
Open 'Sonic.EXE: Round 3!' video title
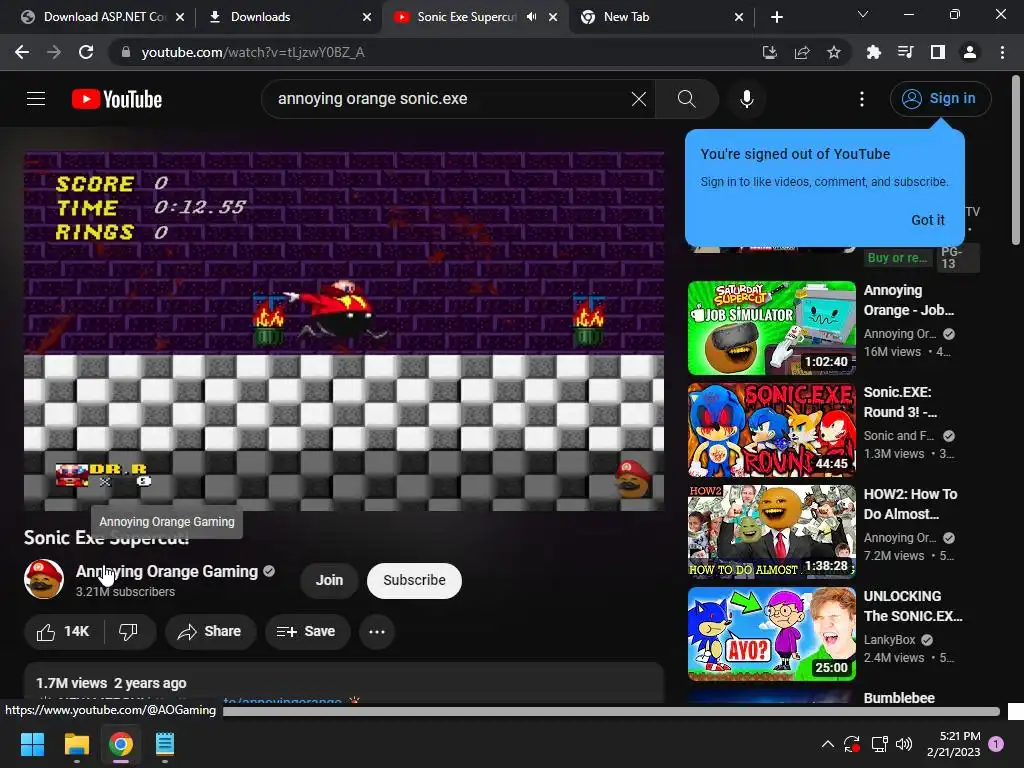pos(900,402)
